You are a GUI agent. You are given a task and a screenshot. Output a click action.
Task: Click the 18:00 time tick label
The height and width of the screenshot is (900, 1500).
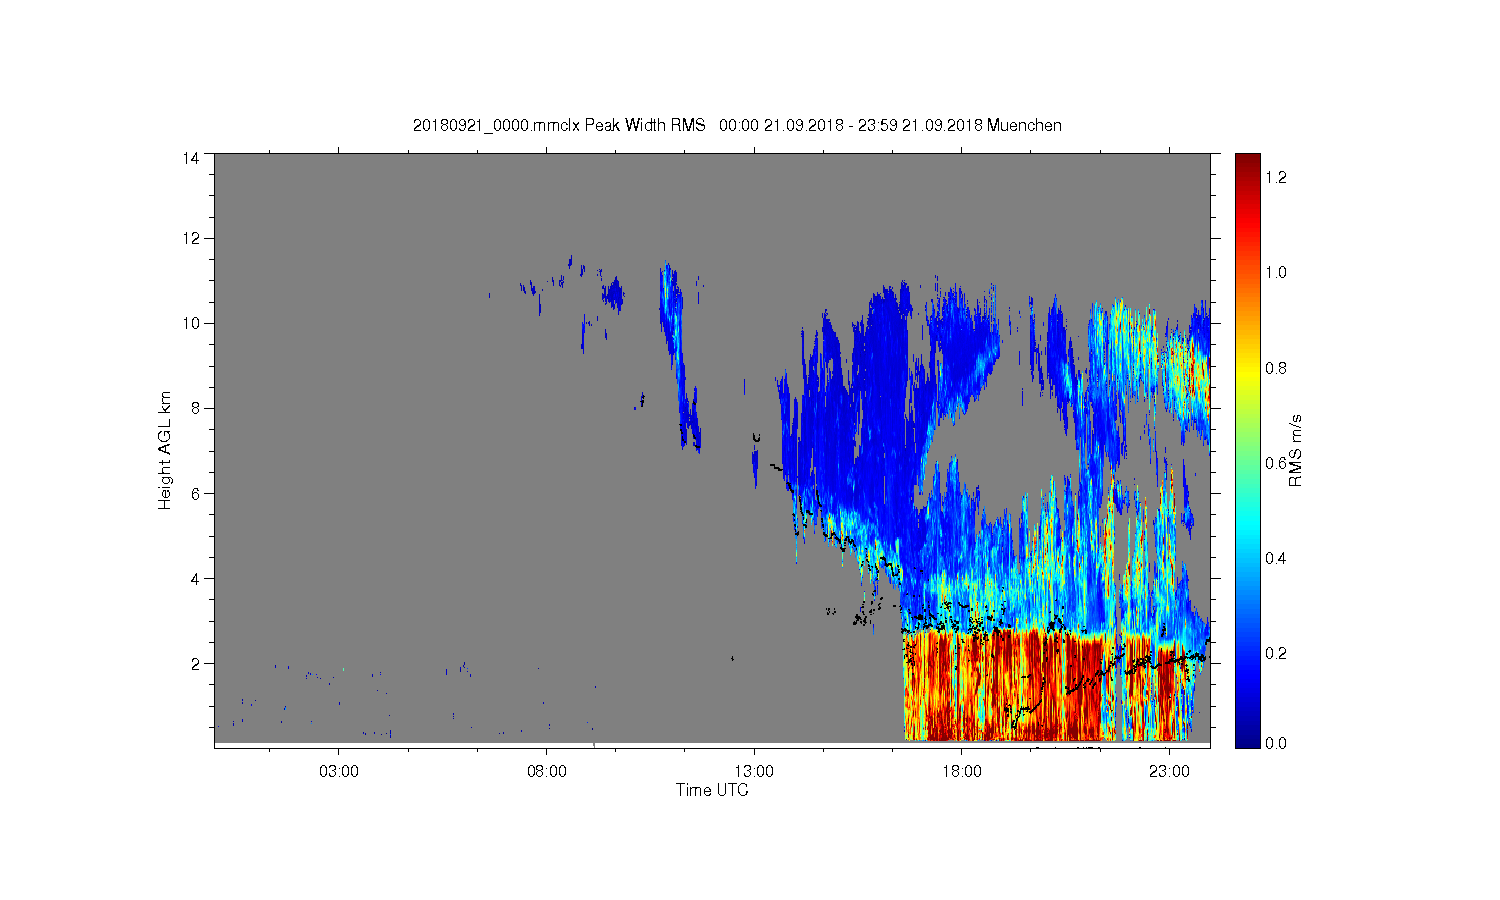[x=962, y=772]
